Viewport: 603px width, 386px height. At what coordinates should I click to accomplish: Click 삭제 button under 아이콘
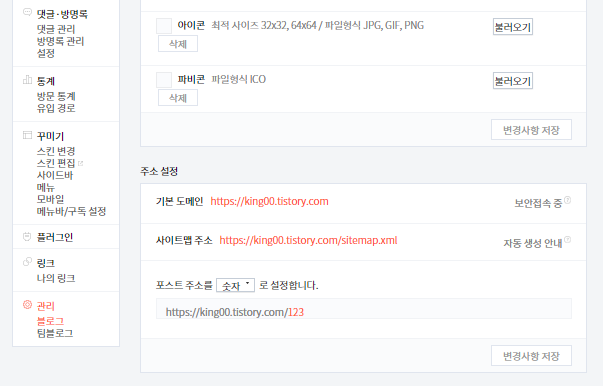tap(178, 44)
